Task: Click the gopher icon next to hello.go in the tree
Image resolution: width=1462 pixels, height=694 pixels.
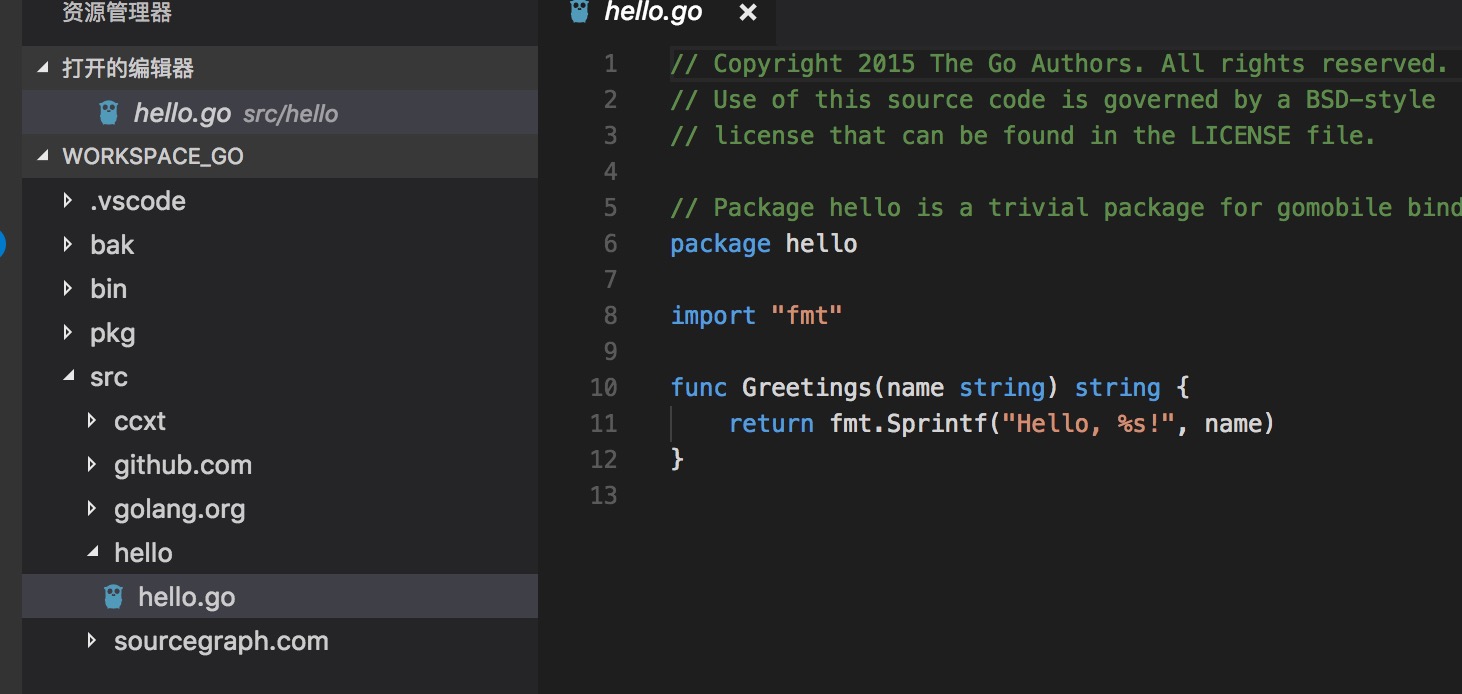Action: coord(114,597)
